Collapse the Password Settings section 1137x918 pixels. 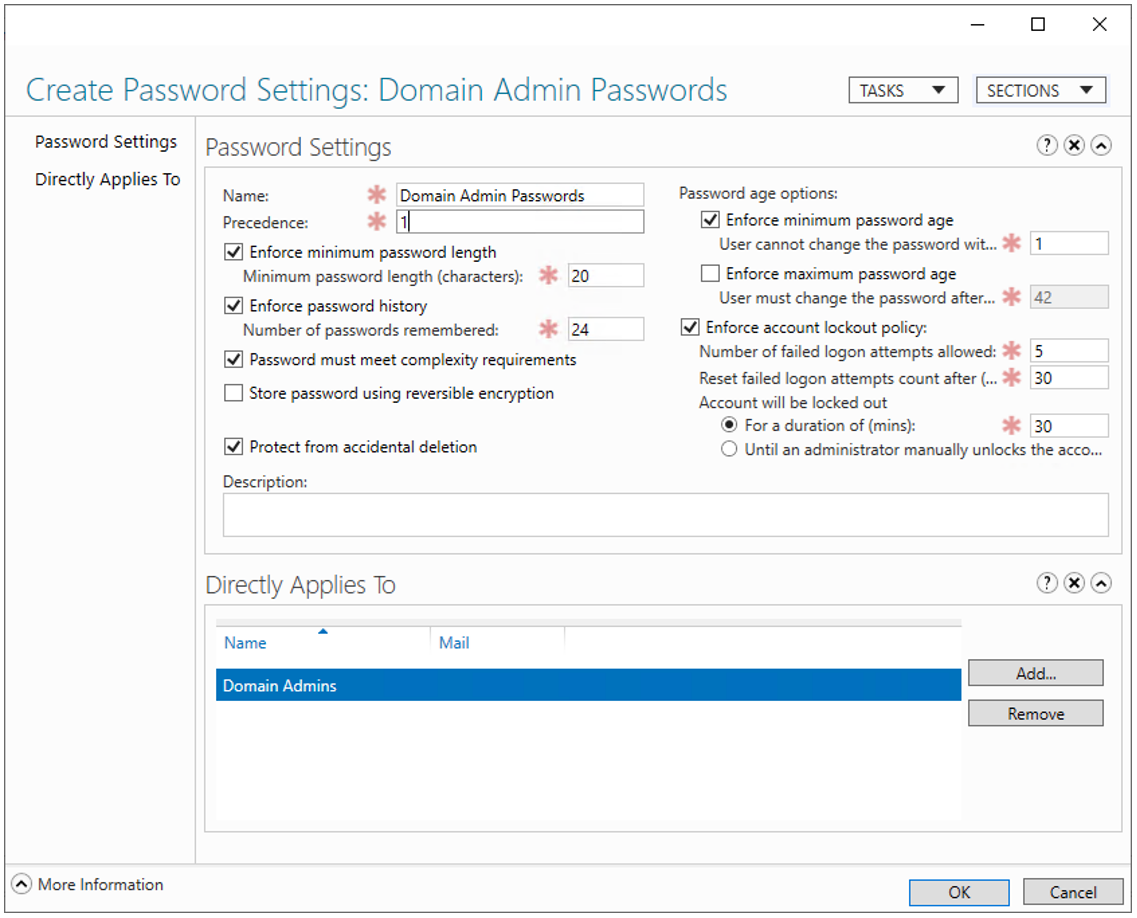coord(1101,146)
